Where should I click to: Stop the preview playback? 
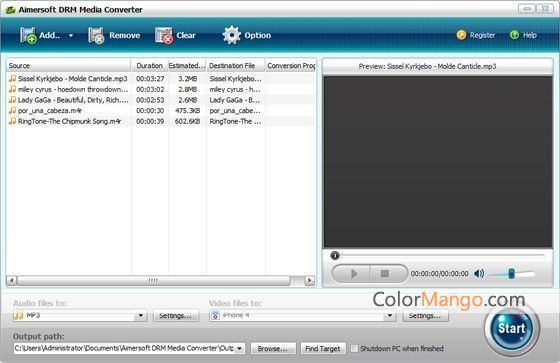coord(385,274)
